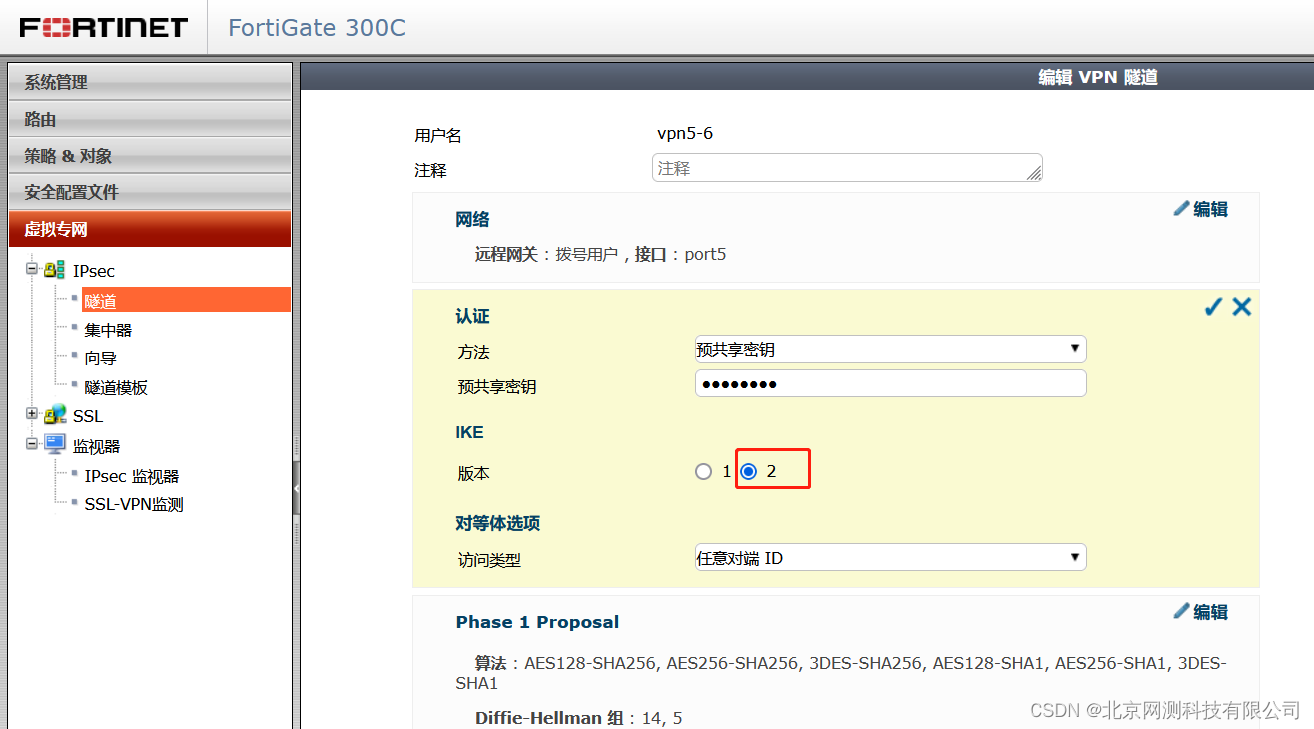This screenshot has width=1314, height=729.
Task: Open SSL-VPN监测 under 监视器
Action: [x=134, y=504]
